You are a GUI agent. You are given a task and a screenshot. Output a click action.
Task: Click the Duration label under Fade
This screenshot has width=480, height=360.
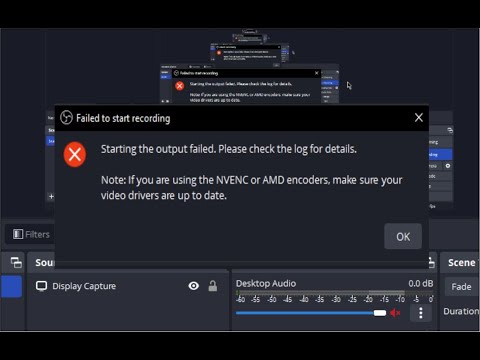461,311
